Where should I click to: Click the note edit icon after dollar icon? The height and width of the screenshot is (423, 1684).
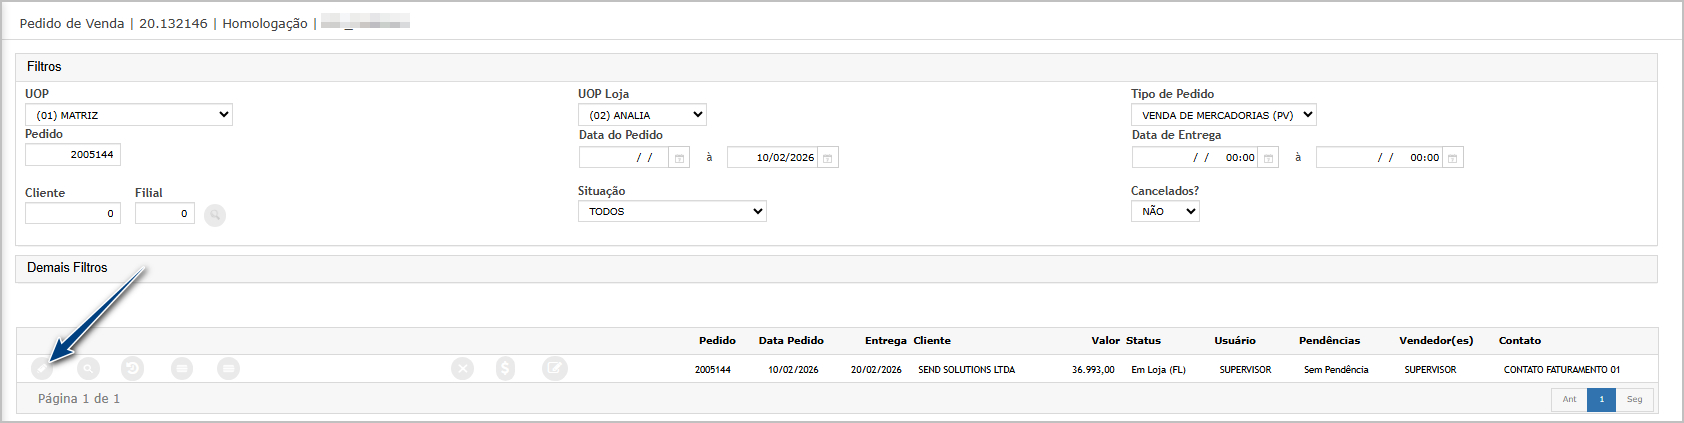[x=555, y=369]
